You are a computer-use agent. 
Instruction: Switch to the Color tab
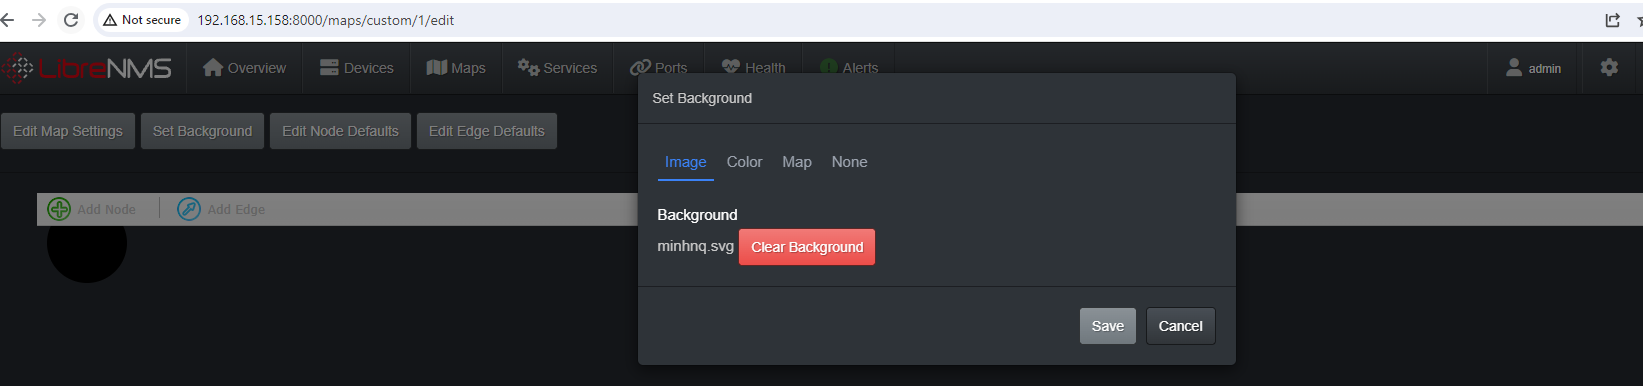point(744,162)
